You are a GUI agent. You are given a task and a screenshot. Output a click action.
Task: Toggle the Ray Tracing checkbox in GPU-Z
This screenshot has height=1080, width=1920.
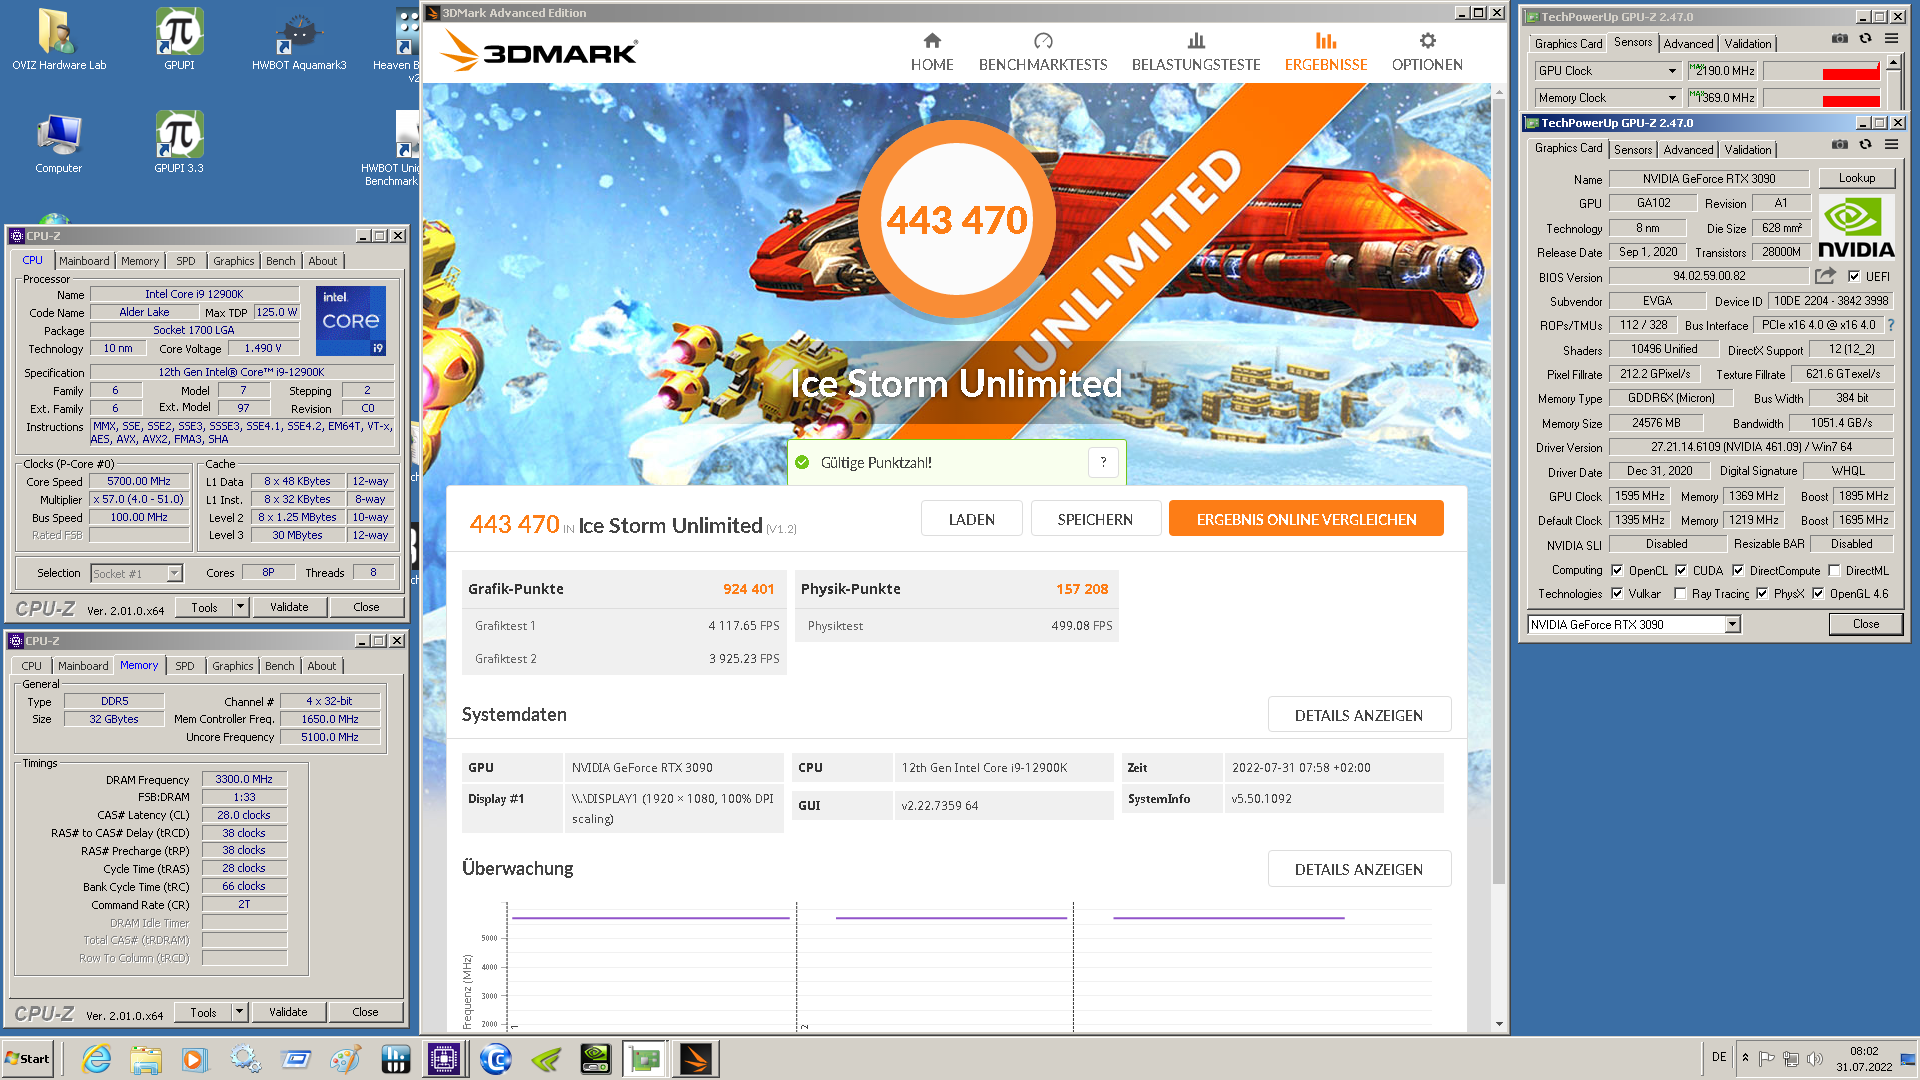tap(1680, 594)
